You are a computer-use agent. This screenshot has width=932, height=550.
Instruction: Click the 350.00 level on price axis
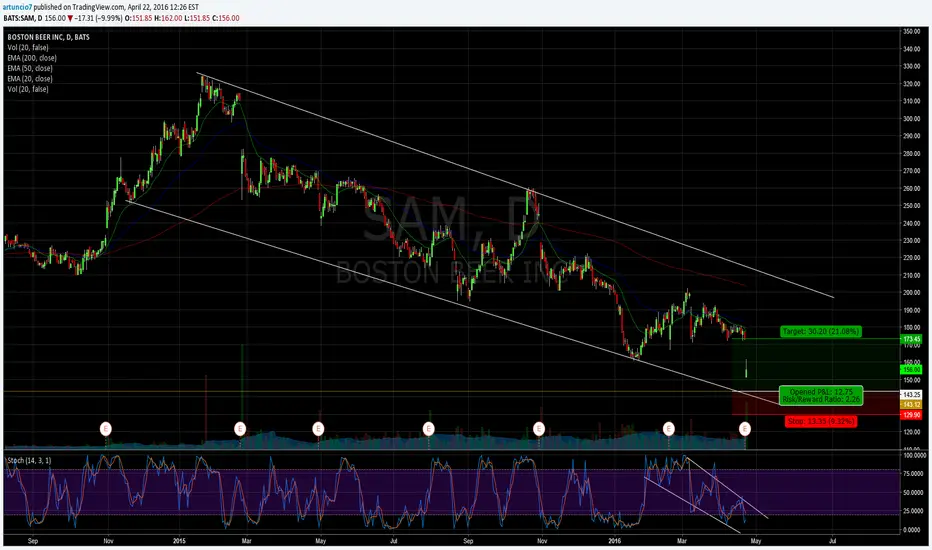(x=912, y=31)
